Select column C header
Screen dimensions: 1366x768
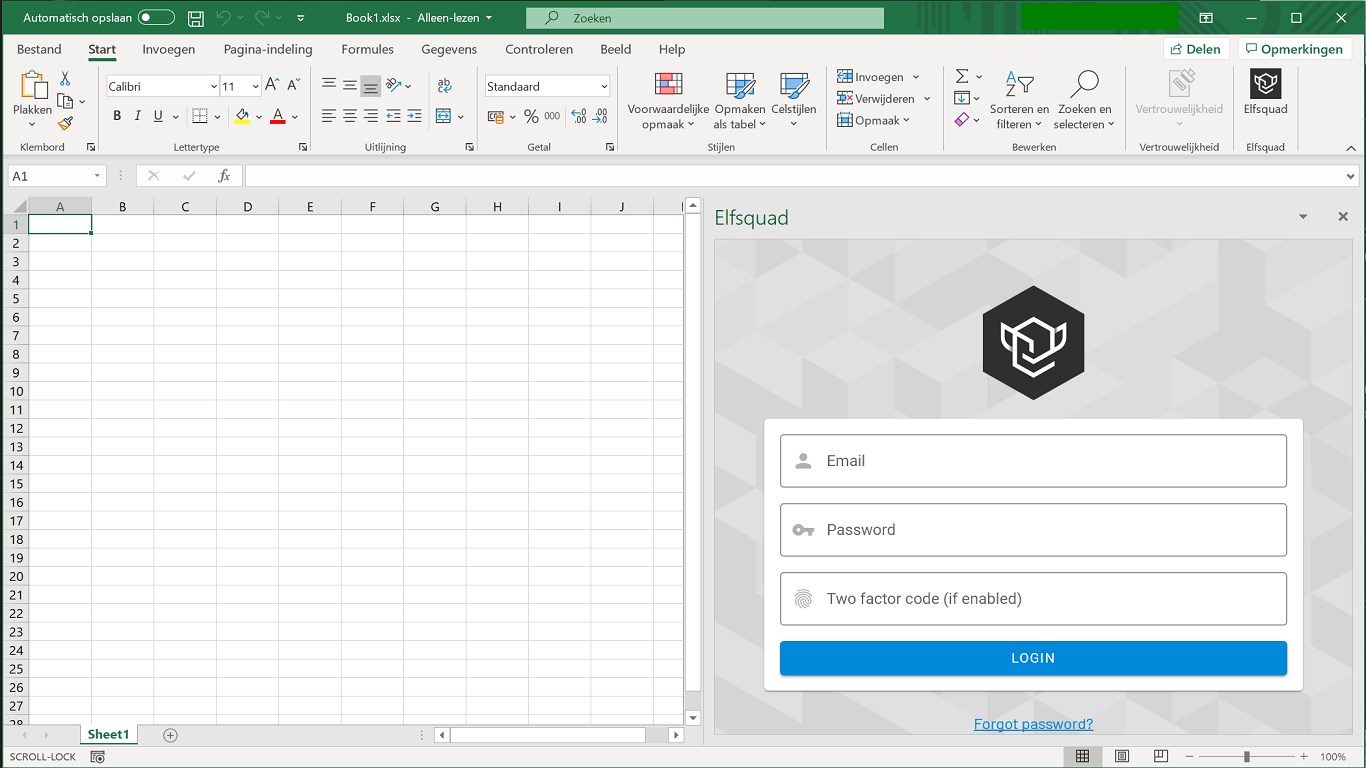185,207
